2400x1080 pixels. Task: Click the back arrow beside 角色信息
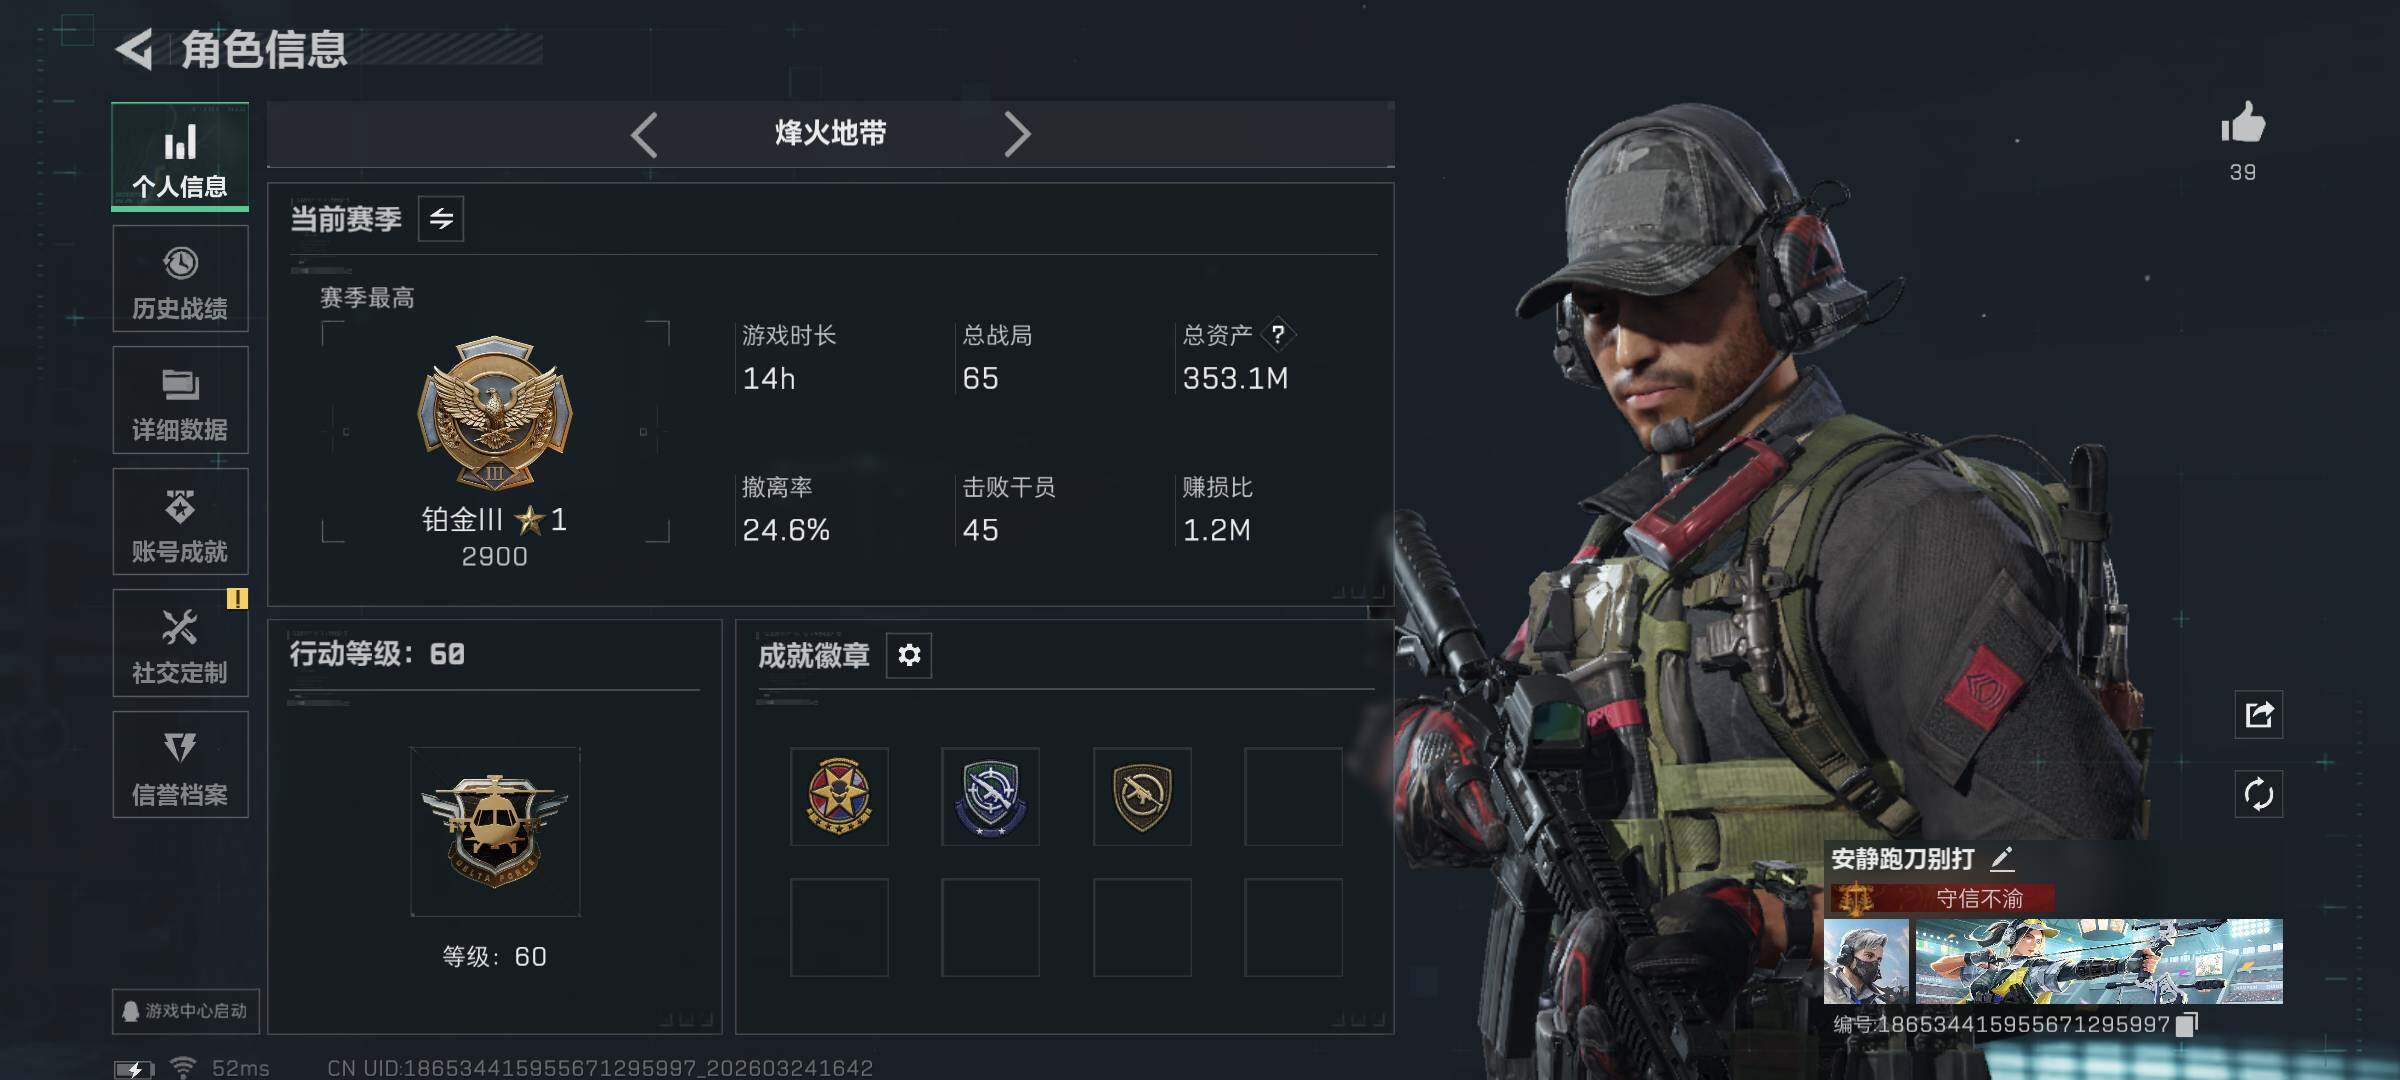(x=135, y=49)
